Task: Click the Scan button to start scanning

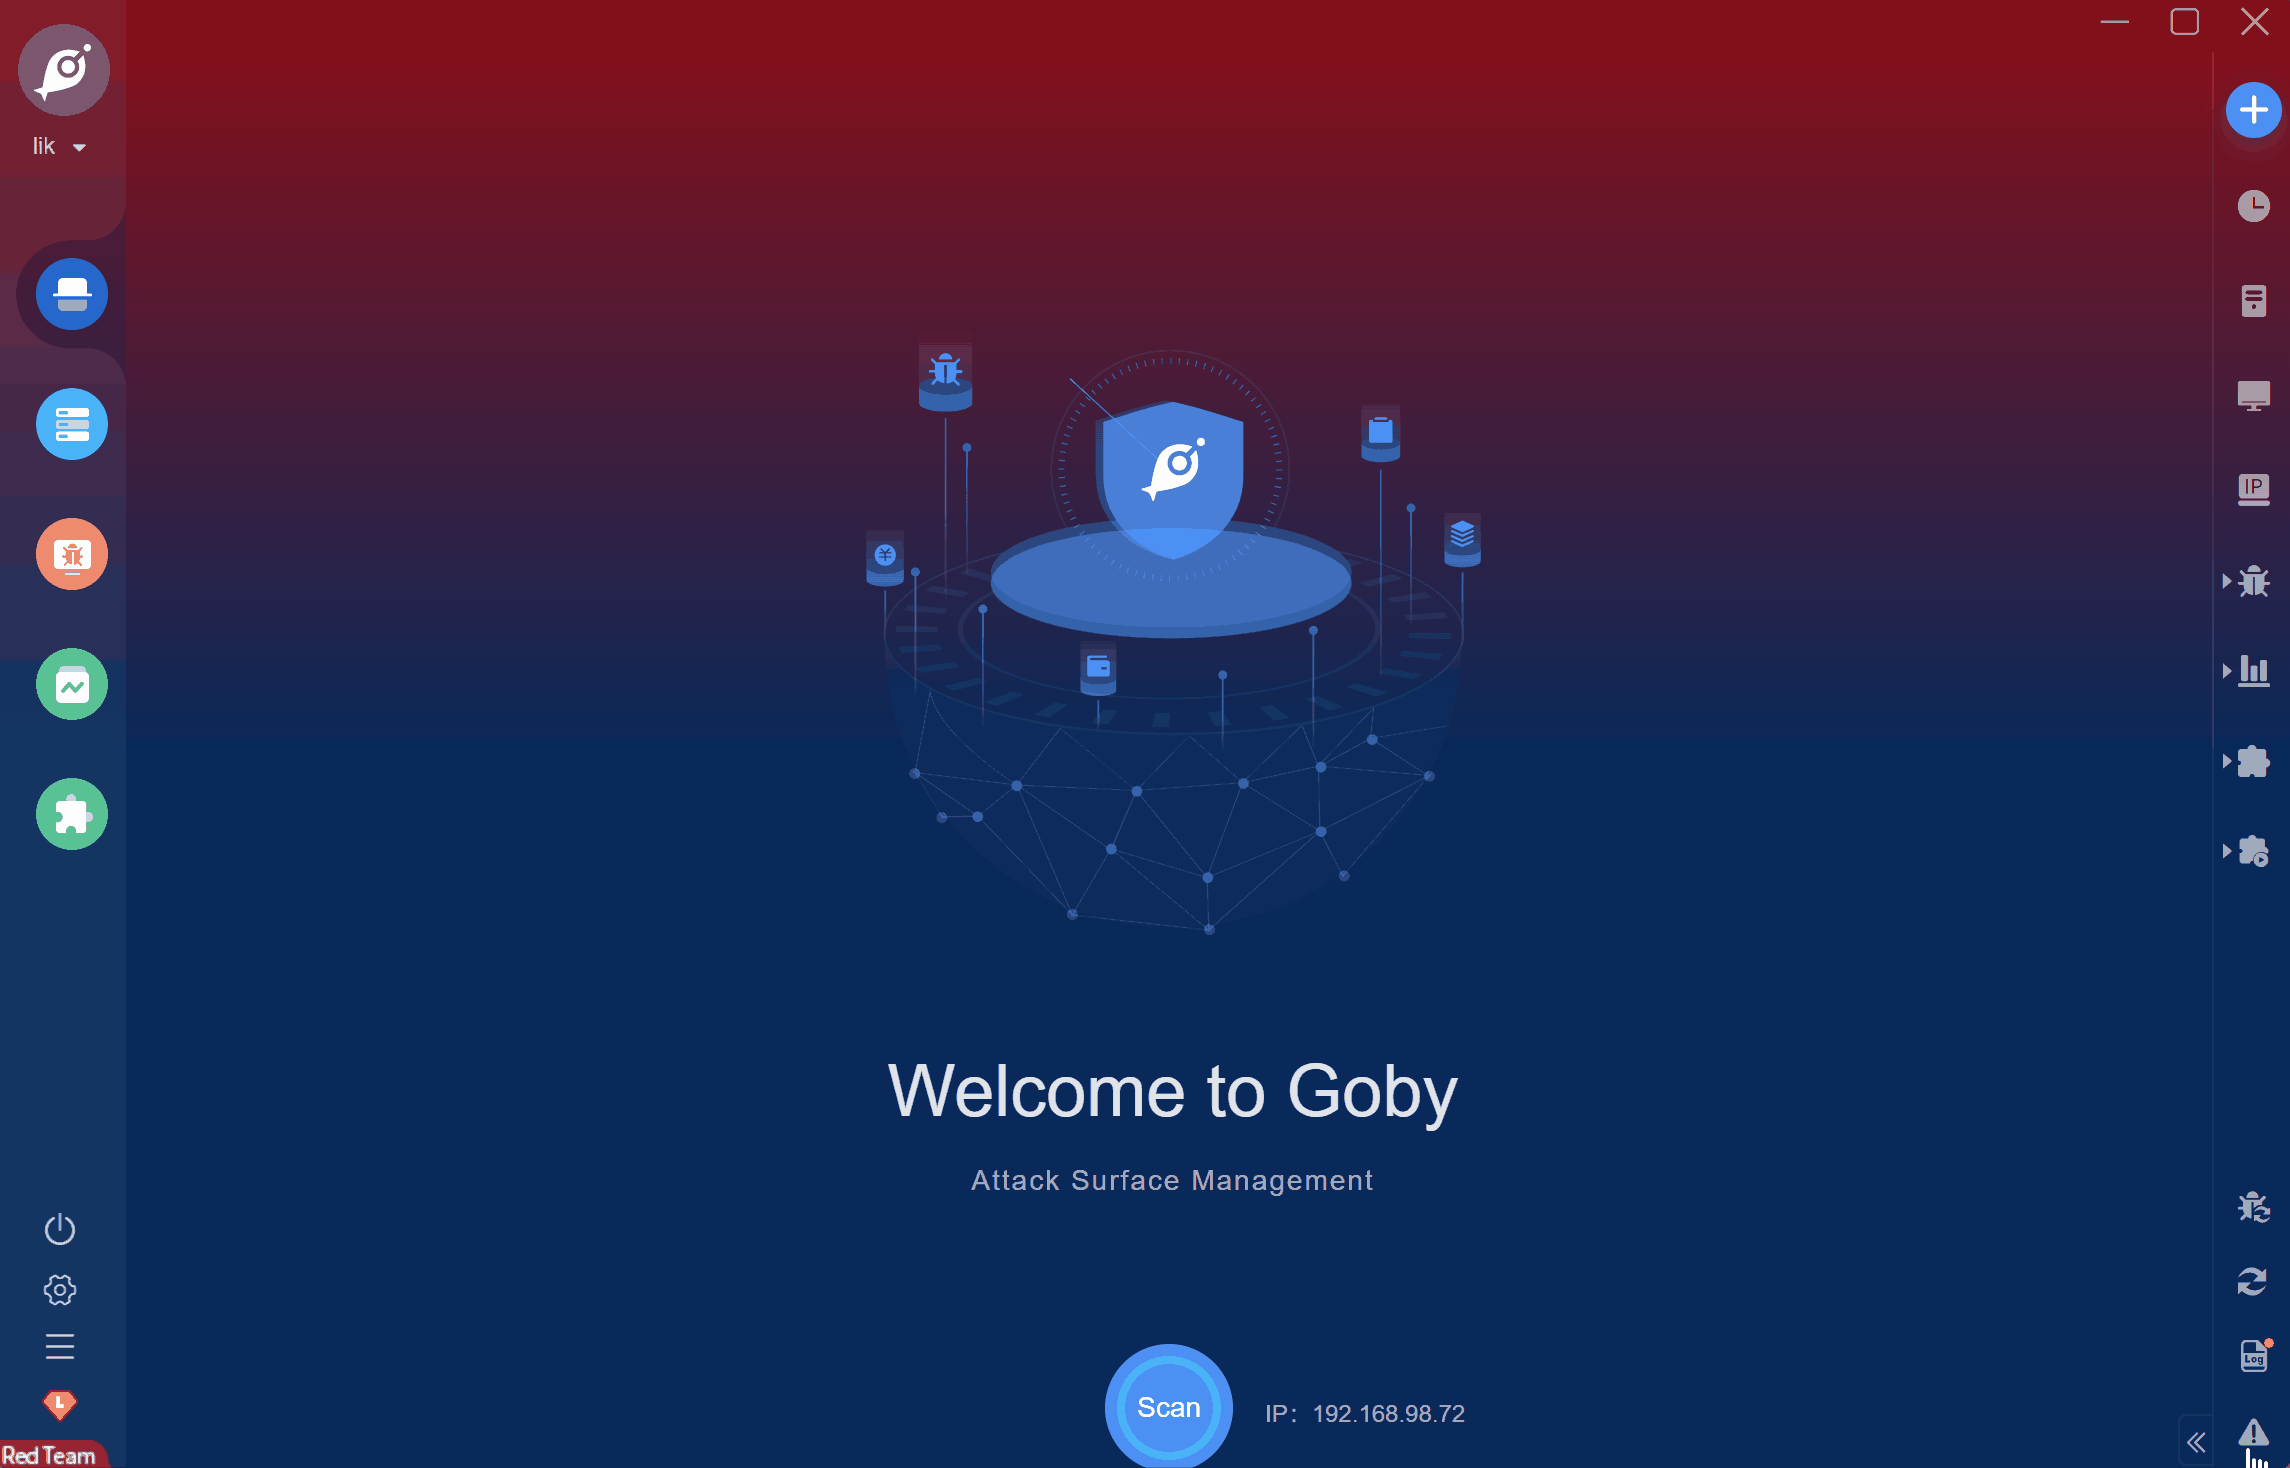Action: (1168, 1408)
